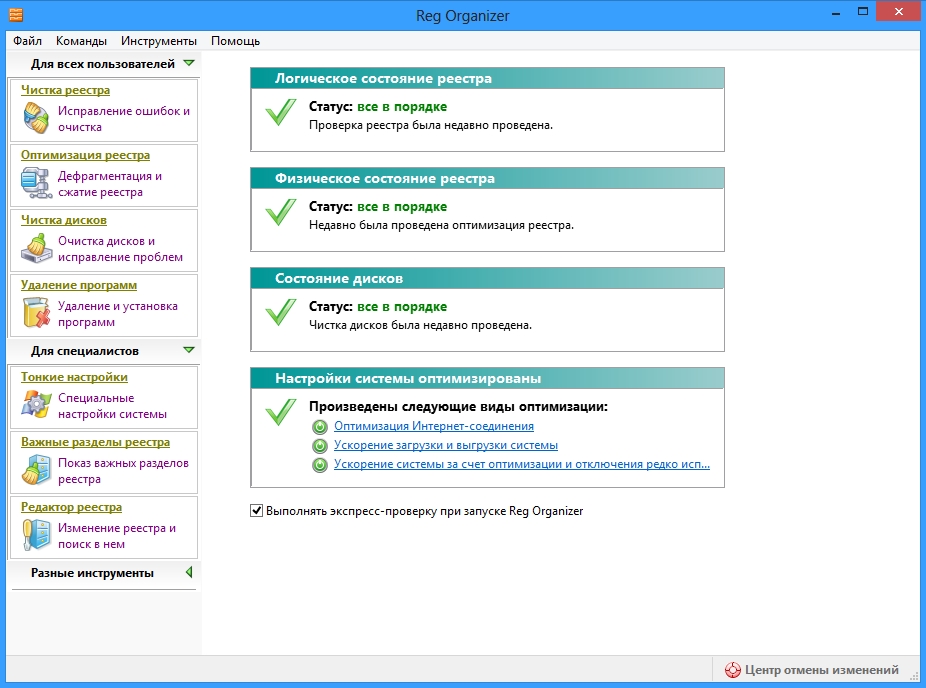This screenshot has width=926, height=688.
Task: Click Ускорение загрузки и выгрузки системы link
Action: click(446, 445)
